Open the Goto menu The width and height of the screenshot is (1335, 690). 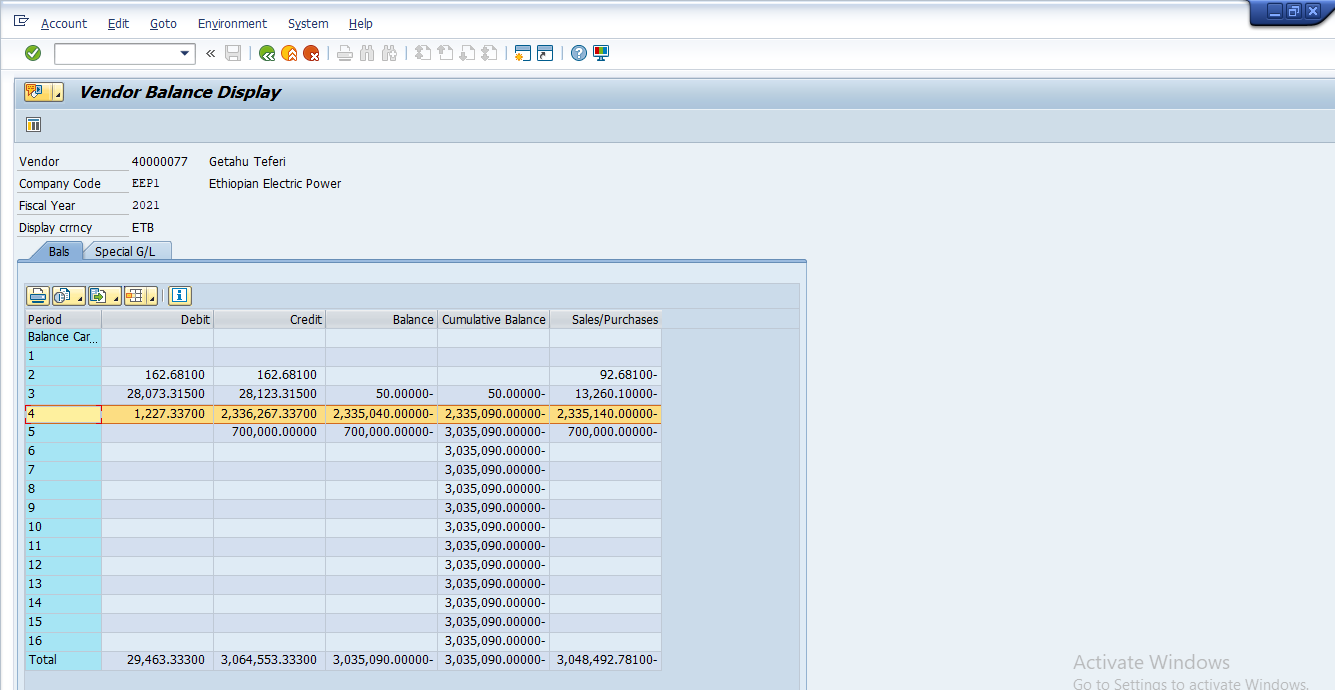point(163,23)
